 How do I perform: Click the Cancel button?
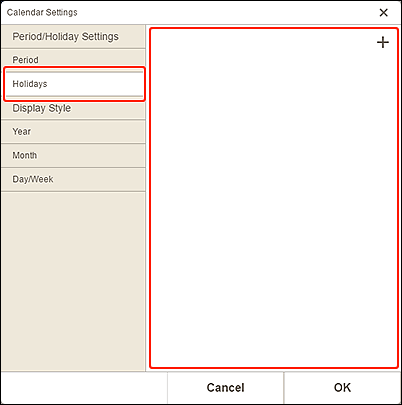tap(225, 388)
